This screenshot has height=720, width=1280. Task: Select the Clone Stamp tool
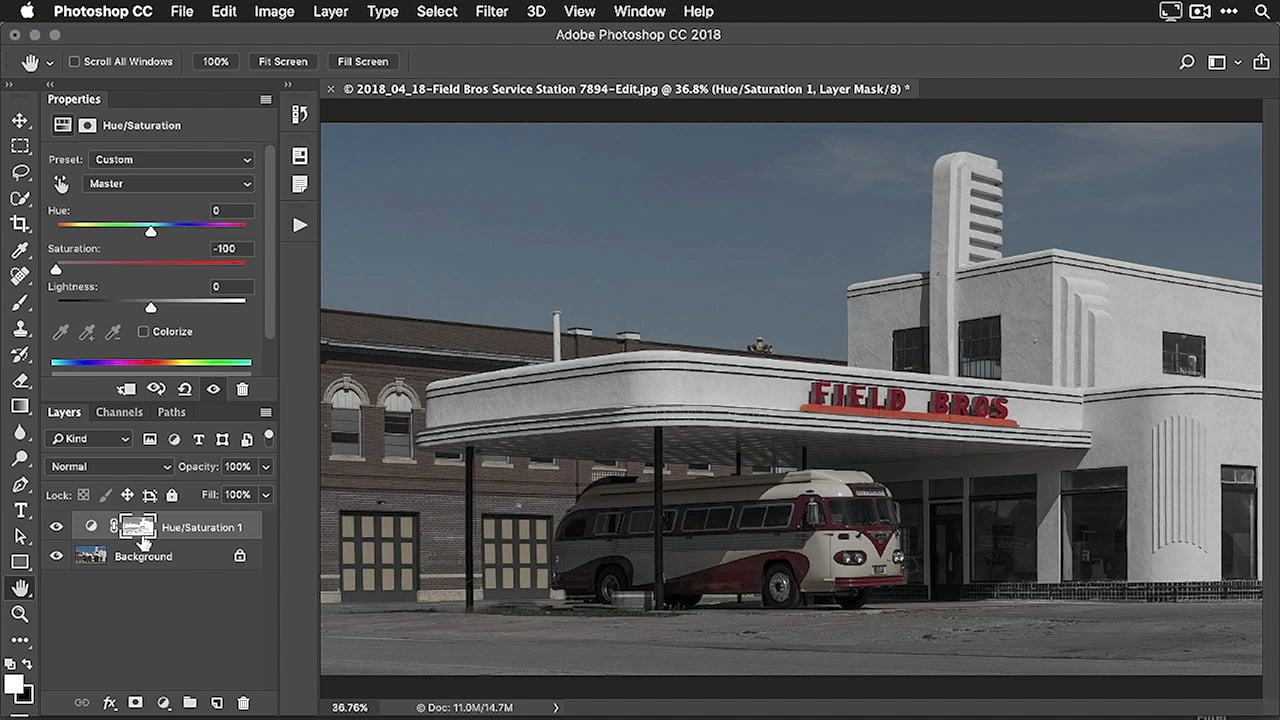(x=20, y=328)
